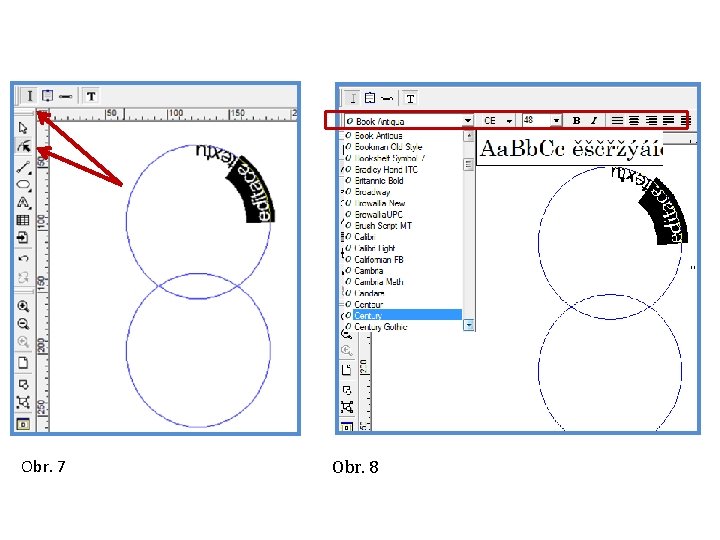Viewport: 720px width, 540px height.
Task: Select the shape edit tool in Obr. 7
Action: tap(23, 146)
